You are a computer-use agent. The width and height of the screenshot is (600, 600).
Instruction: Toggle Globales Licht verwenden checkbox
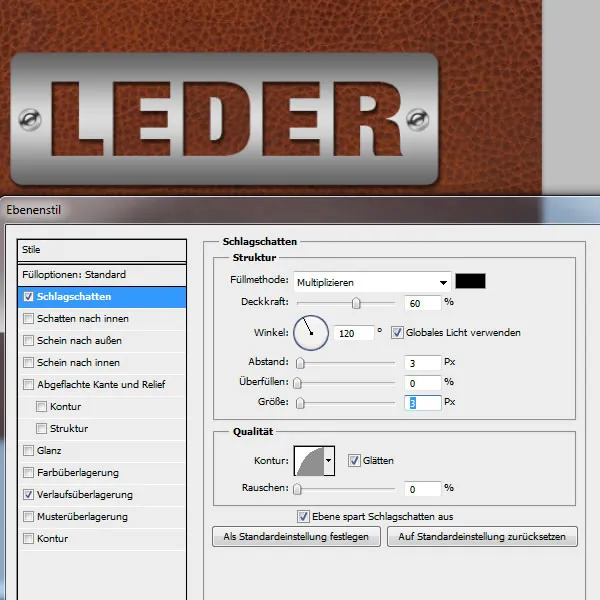[x=397, y=332]
